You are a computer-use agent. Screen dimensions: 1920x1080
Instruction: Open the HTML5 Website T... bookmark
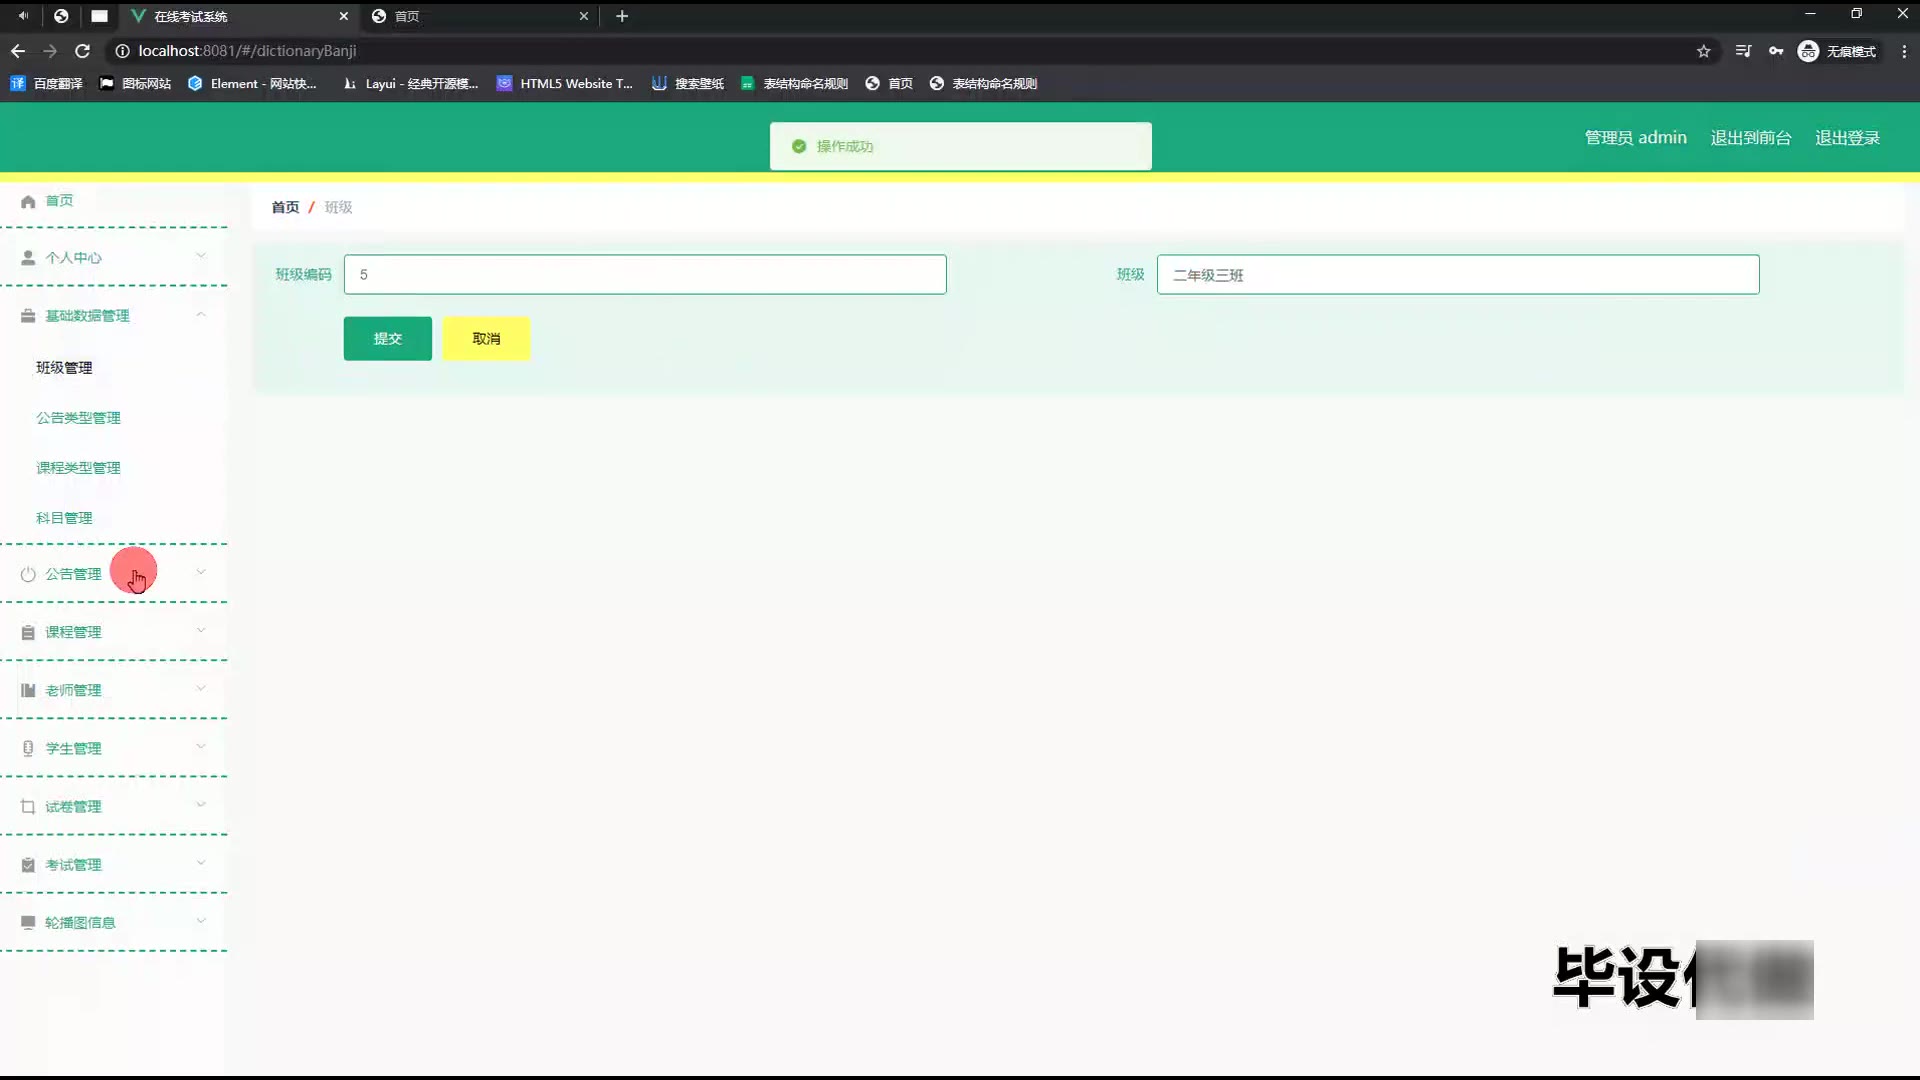tap(565, 84)
